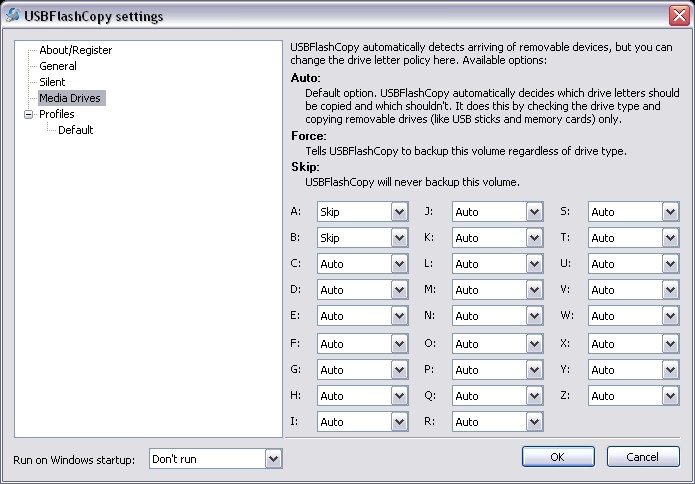Expand the drive O: policy dropdown
The image size is (695, 484).
point(498,343)
